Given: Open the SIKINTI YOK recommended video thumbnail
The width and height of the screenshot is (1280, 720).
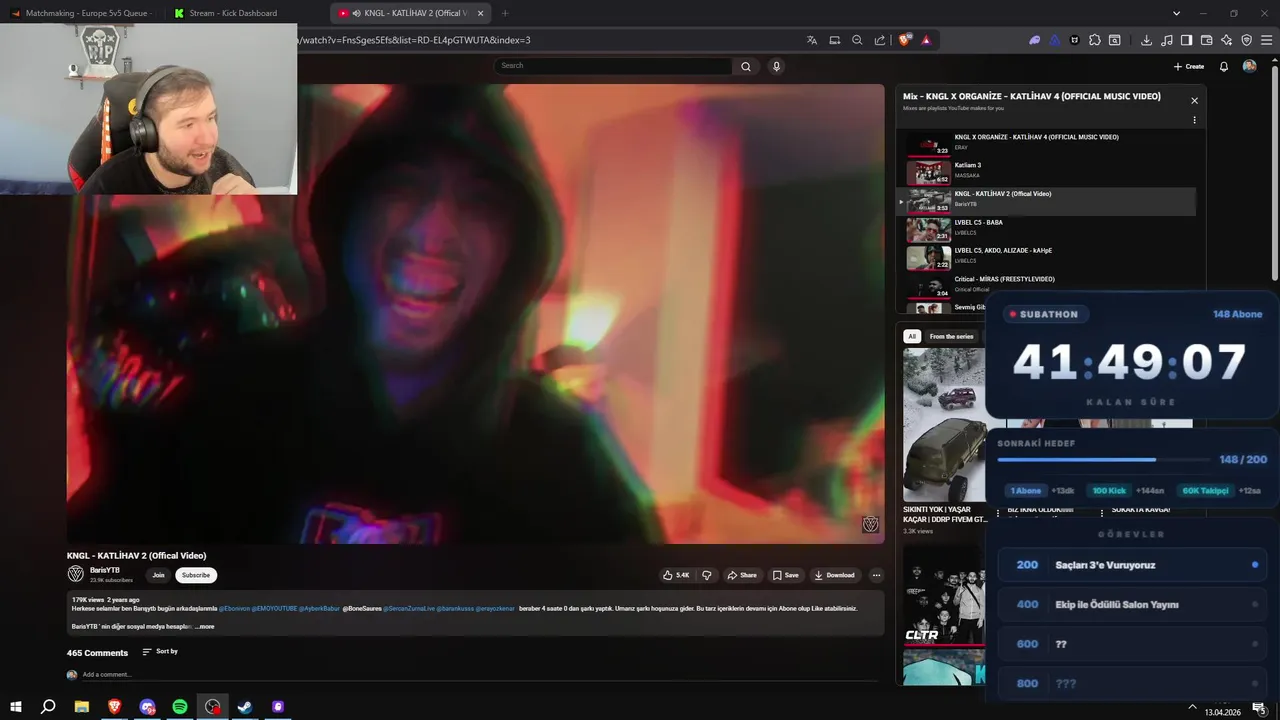Looking at the screenshot, I should click(x=945, y=424).
